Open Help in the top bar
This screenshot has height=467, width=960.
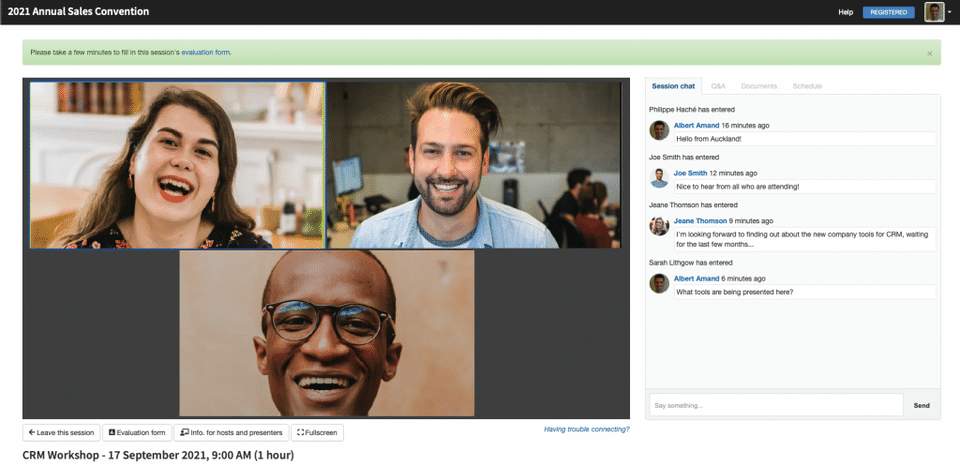tap(846, 12)
